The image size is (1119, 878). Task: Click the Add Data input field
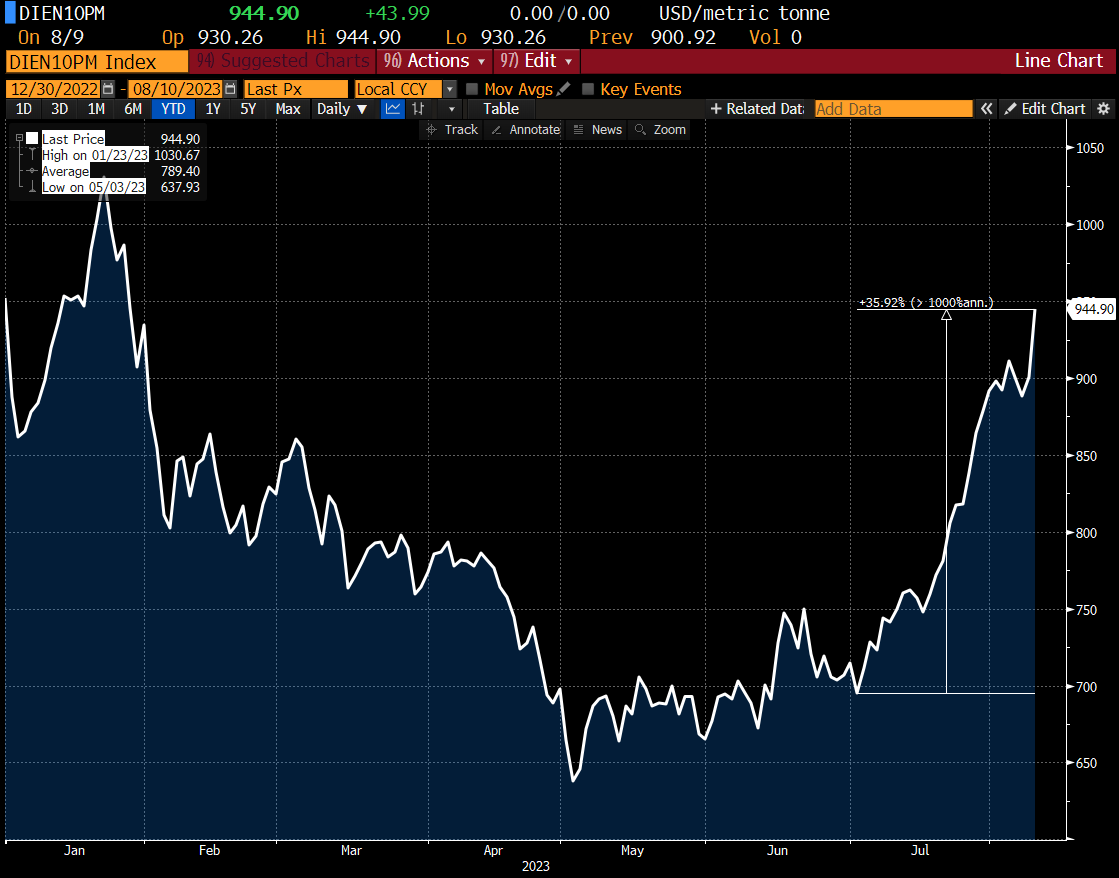point(893,109)
